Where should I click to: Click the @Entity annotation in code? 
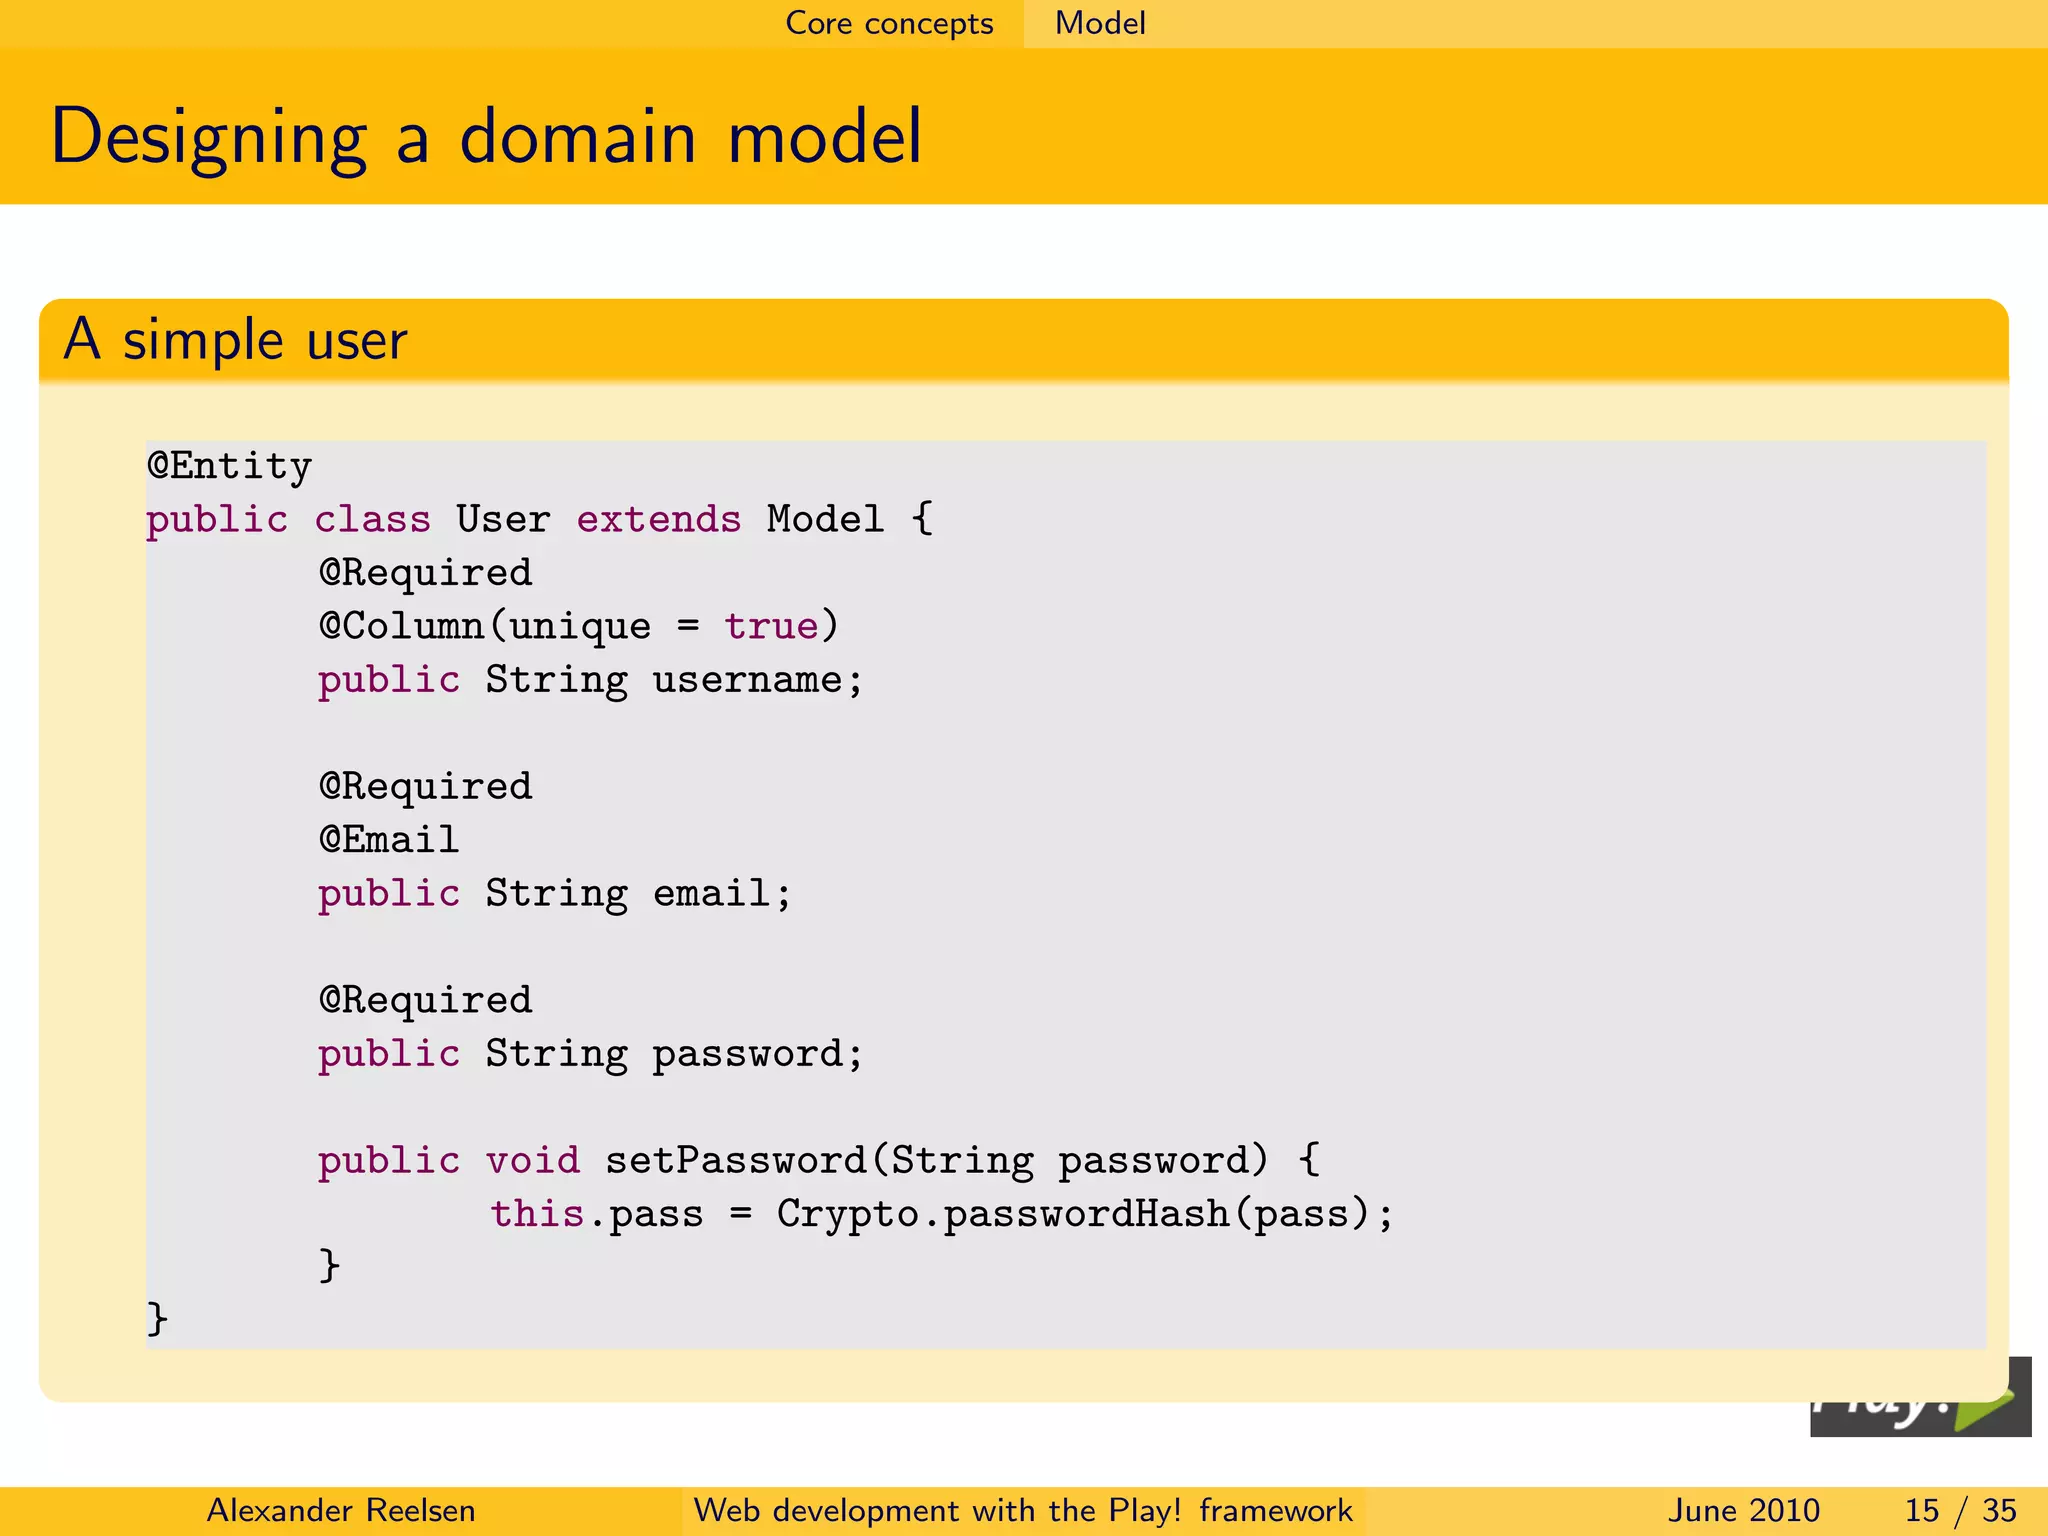(229, 466)
